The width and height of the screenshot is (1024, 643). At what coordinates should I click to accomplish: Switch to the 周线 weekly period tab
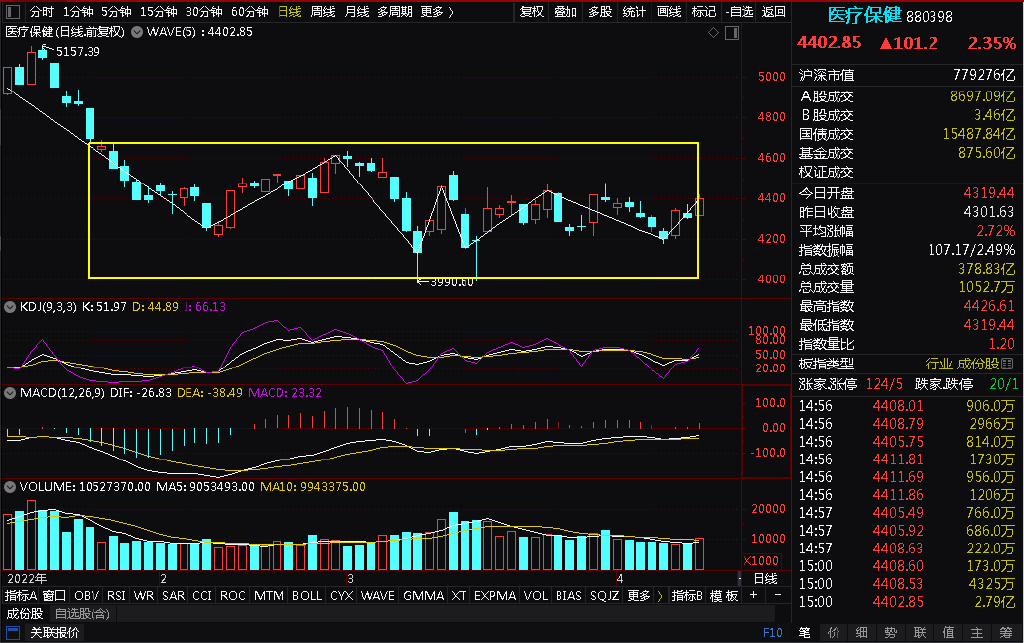(323, 12)
